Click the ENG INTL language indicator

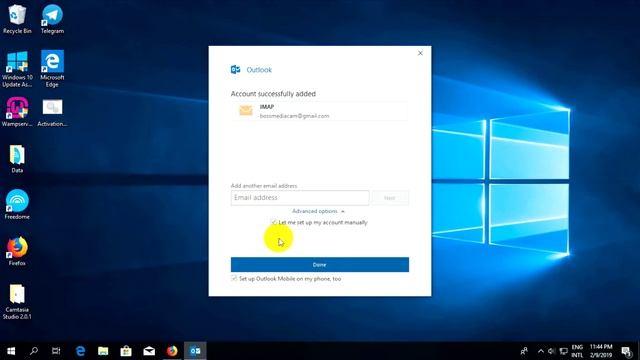point(577,351)
